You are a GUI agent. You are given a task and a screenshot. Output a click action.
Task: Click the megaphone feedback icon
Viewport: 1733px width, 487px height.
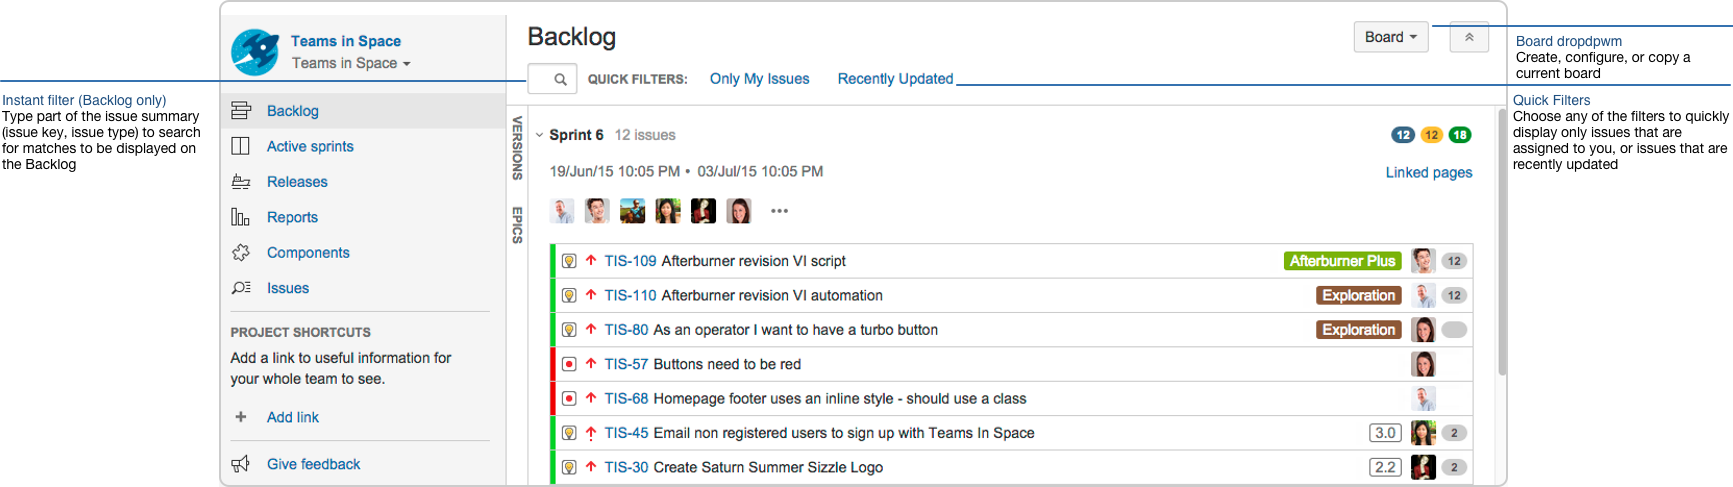pos(241,464)
